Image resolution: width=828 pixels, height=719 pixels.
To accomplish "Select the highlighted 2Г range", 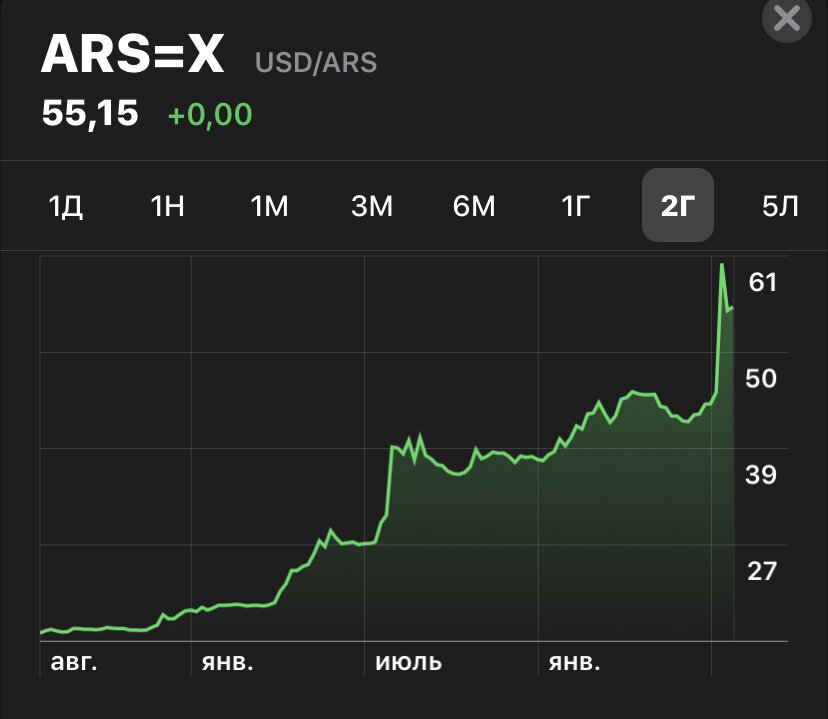I will (678, 205).
